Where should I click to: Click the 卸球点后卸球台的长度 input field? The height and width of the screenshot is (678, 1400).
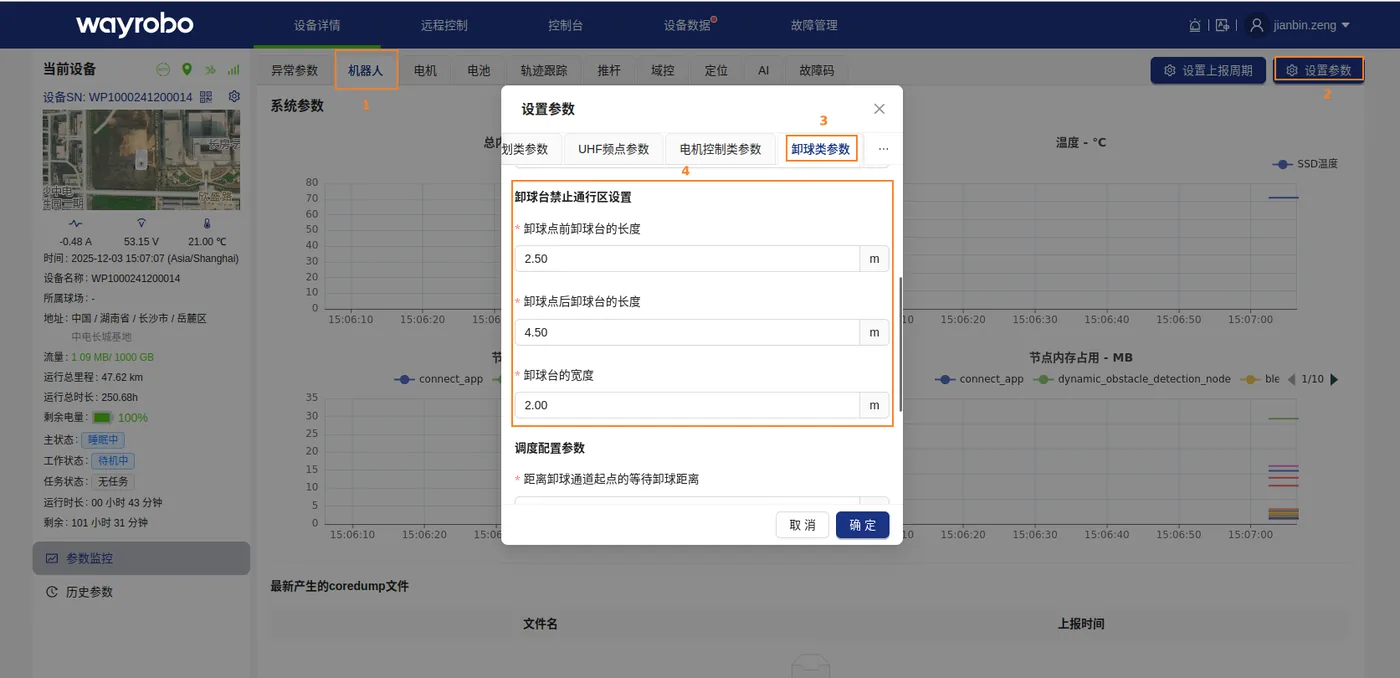pyautogui.click(x=687, y=332)
